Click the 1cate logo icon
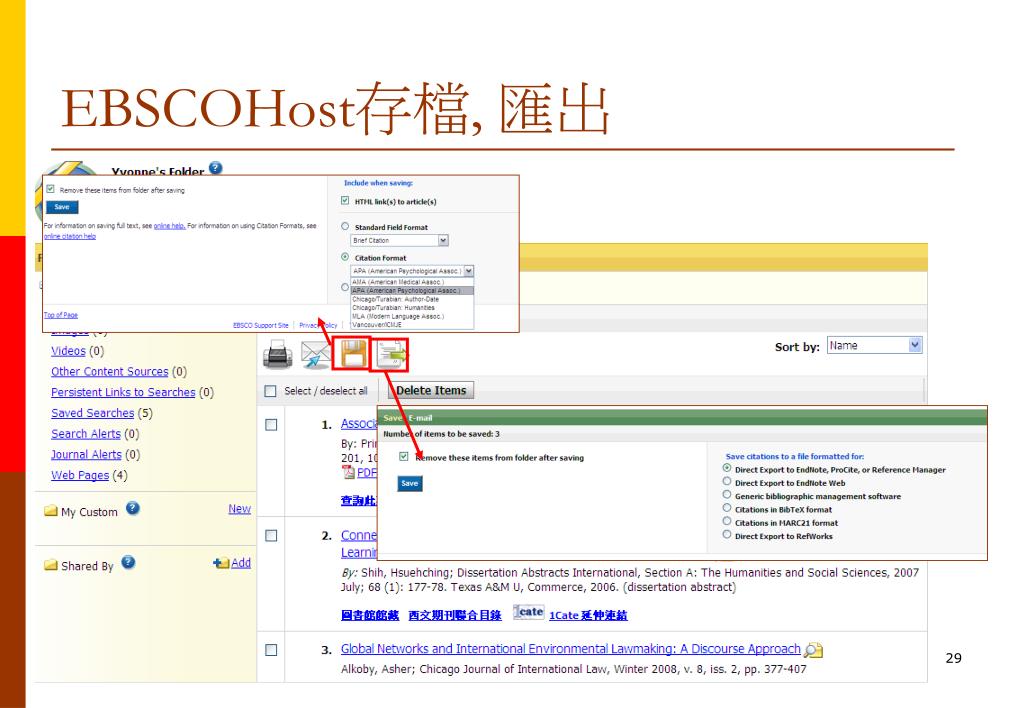The width and height of the screenshot is (1023, 708). tap(528, 612)
